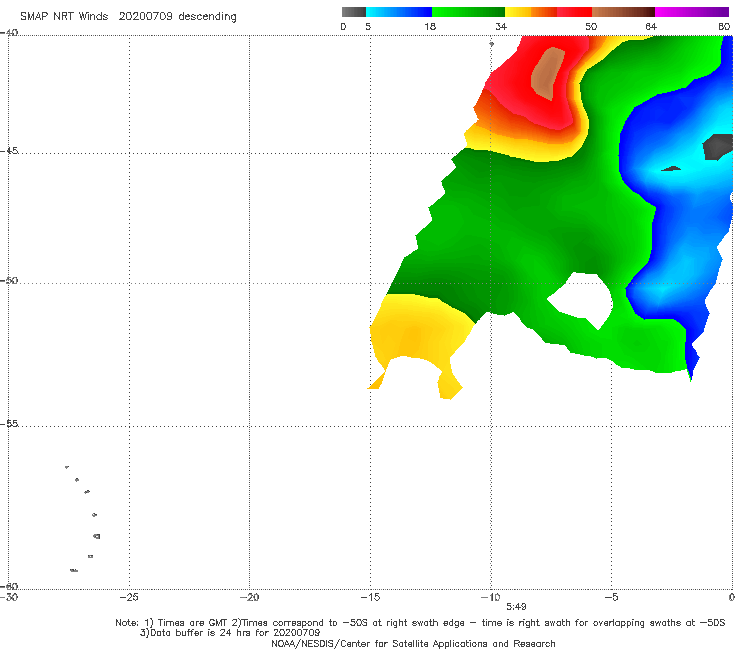Click the longitude axis label '-15'
Image resolution: width=740 pixels, height=650 pixels.
pos(370,597)
